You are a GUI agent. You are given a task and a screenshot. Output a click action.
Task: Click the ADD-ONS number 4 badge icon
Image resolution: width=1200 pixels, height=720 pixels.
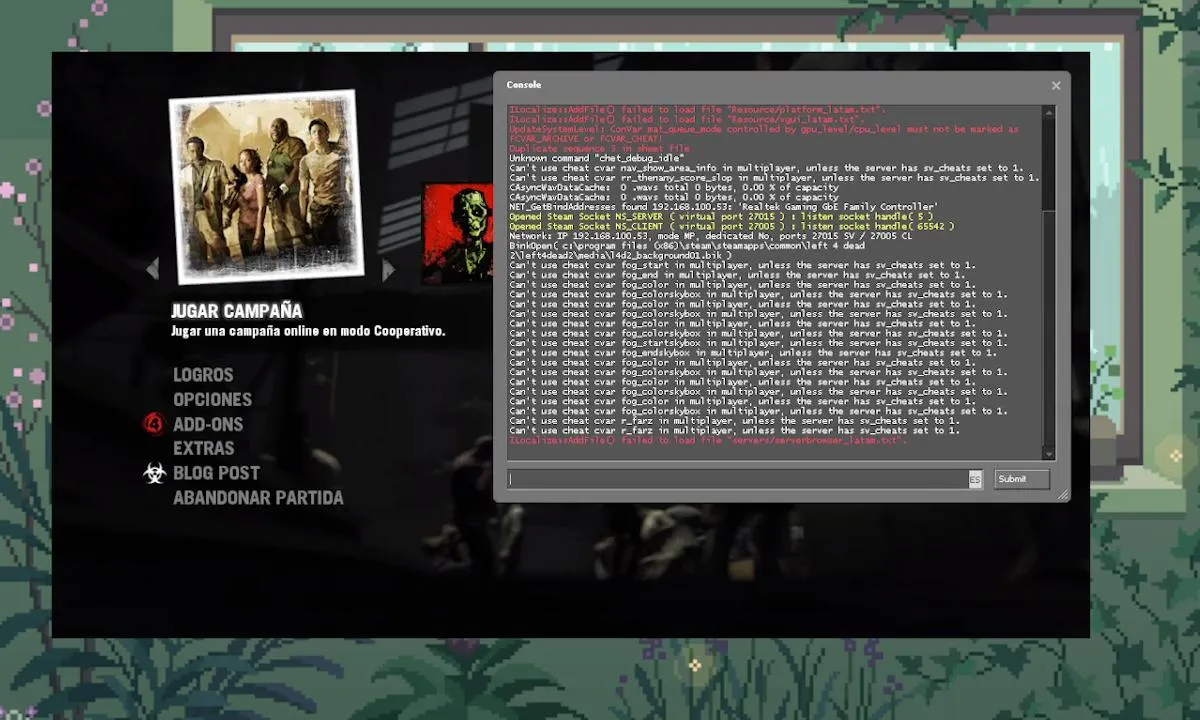point(154,424)
